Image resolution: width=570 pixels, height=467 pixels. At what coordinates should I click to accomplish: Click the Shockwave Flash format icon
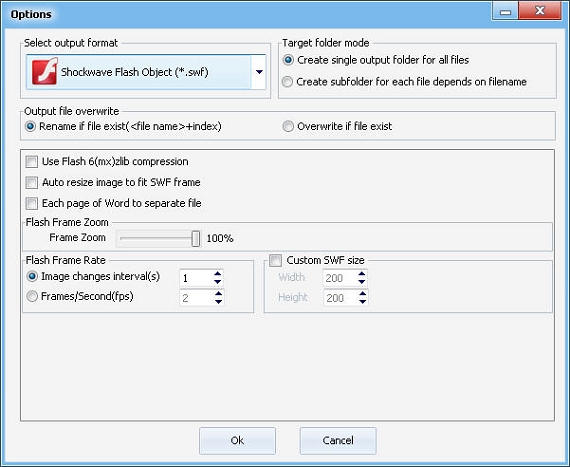[x=45, y=72]
